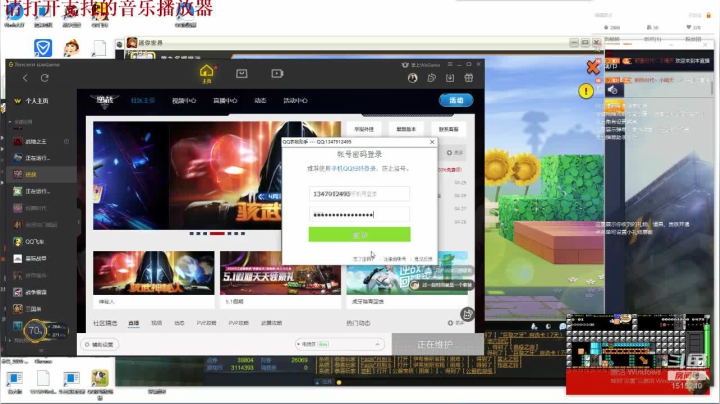Viewport: 720px width, 404px height.
Task: Open the gift box icon in WeGame
Action: click(468, 78)
